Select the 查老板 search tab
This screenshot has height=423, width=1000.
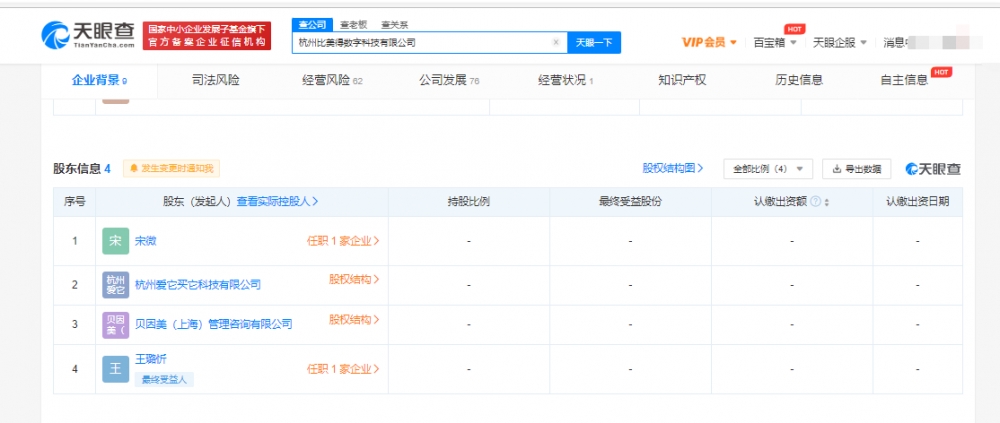click(x=353, y=25)
